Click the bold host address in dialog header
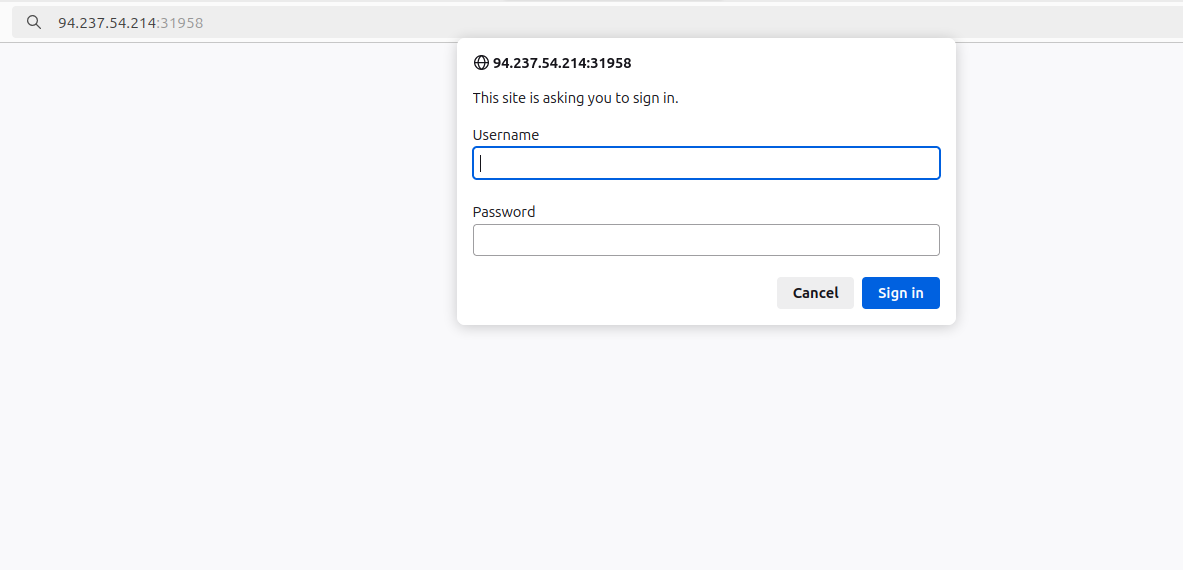The height and width of the screenshot is (570, 1183). pos(562,63)
